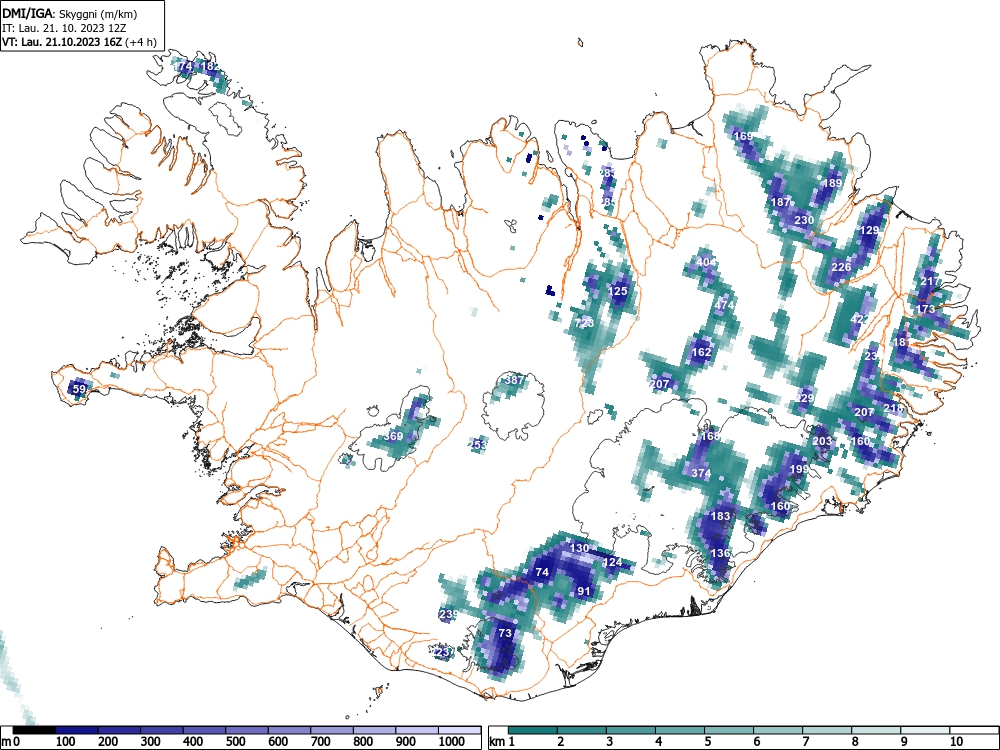
Task: Click the '203' visibility value on the map
Action: [822, 441]
